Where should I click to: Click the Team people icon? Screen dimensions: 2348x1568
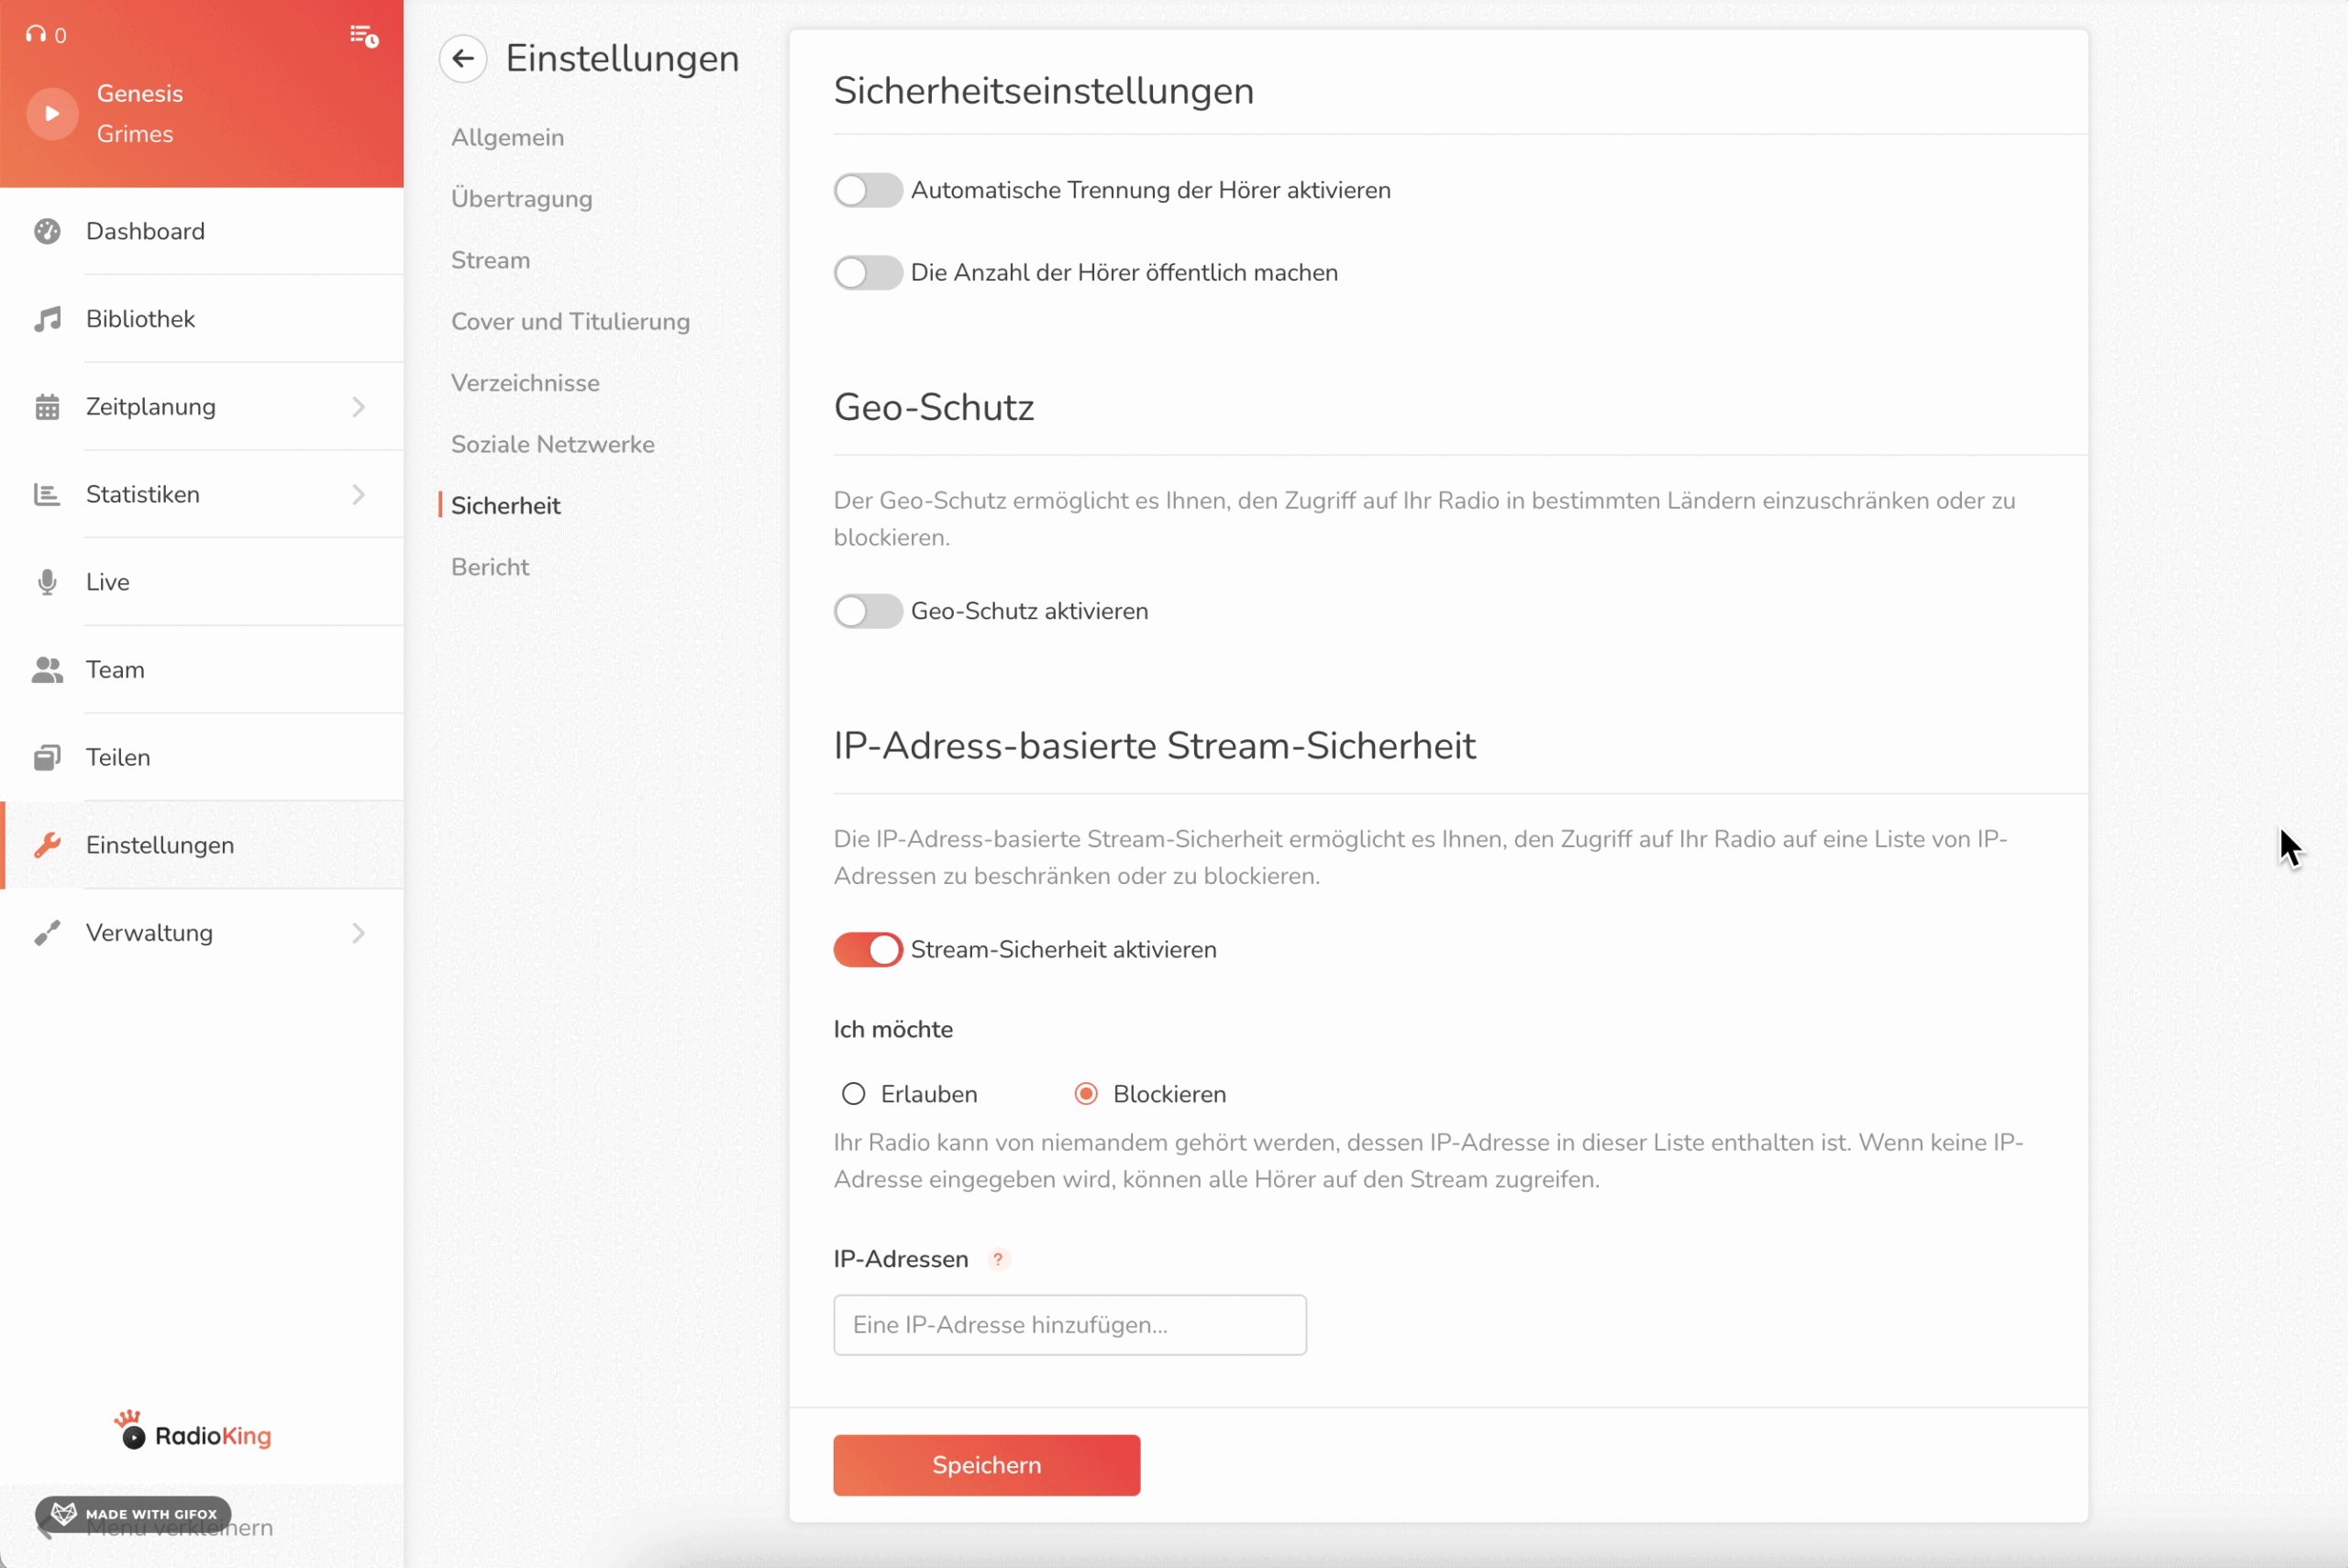47,670
